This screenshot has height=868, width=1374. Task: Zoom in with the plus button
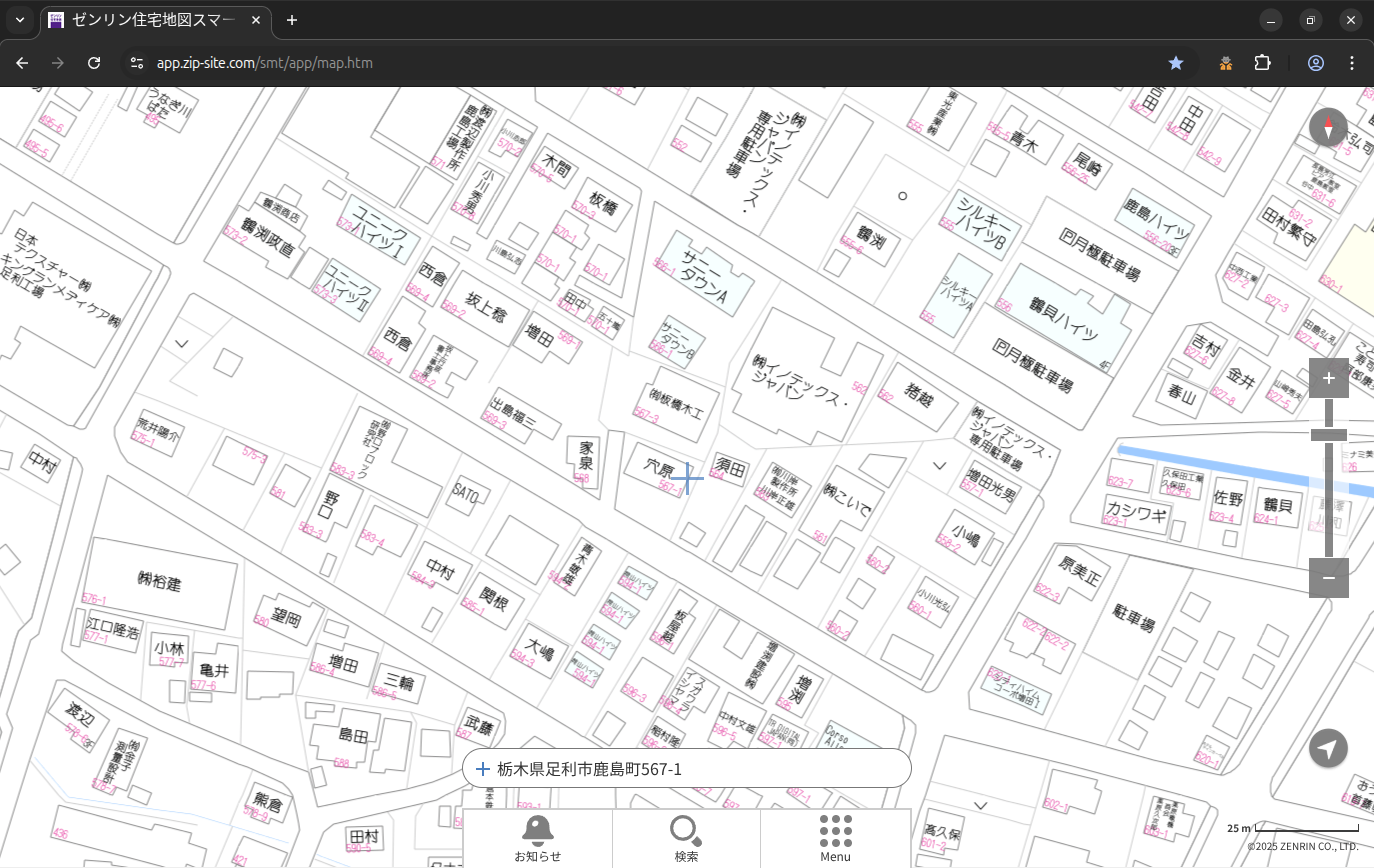pyautogui.click(x=1328, y=378)
